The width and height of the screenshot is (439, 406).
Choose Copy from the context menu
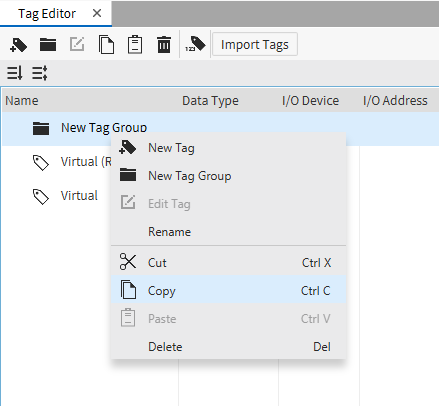228,291
